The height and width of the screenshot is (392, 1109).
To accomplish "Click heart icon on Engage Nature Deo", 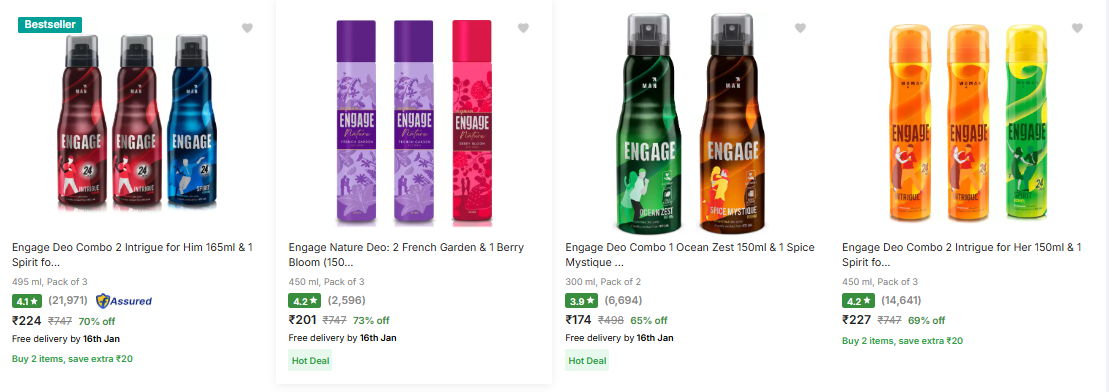I will 523,28.
